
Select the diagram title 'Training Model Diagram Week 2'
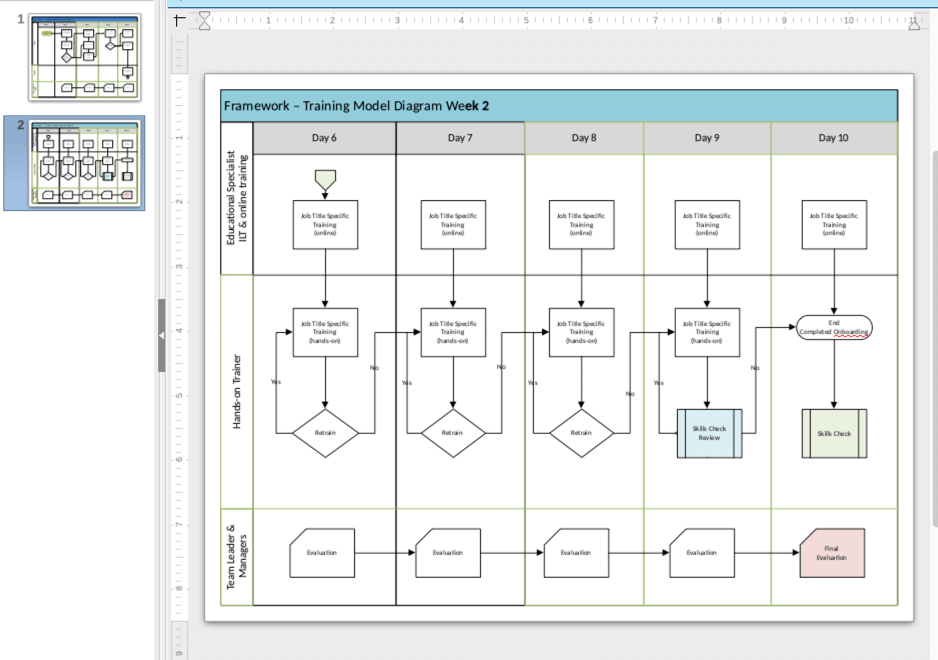tap(357, 106)
